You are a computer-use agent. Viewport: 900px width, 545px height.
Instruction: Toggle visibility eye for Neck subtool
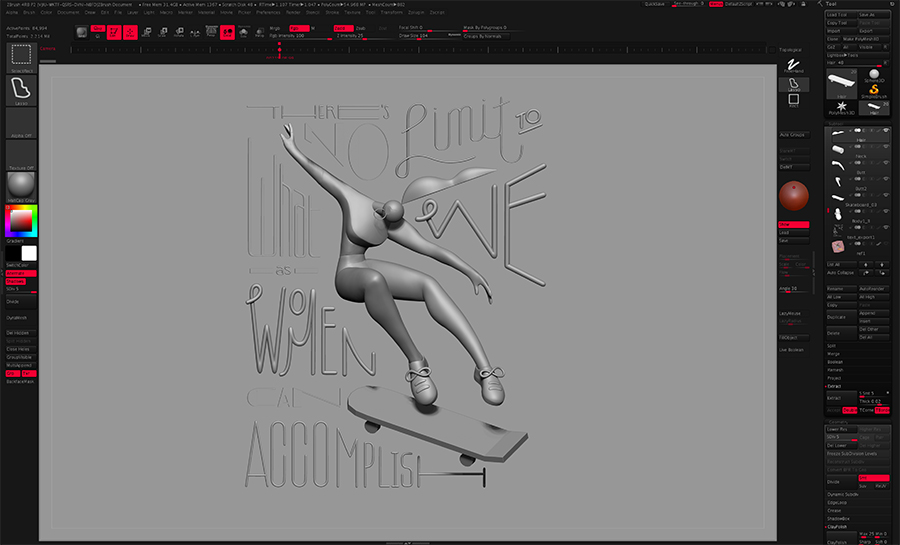[886, 147]
